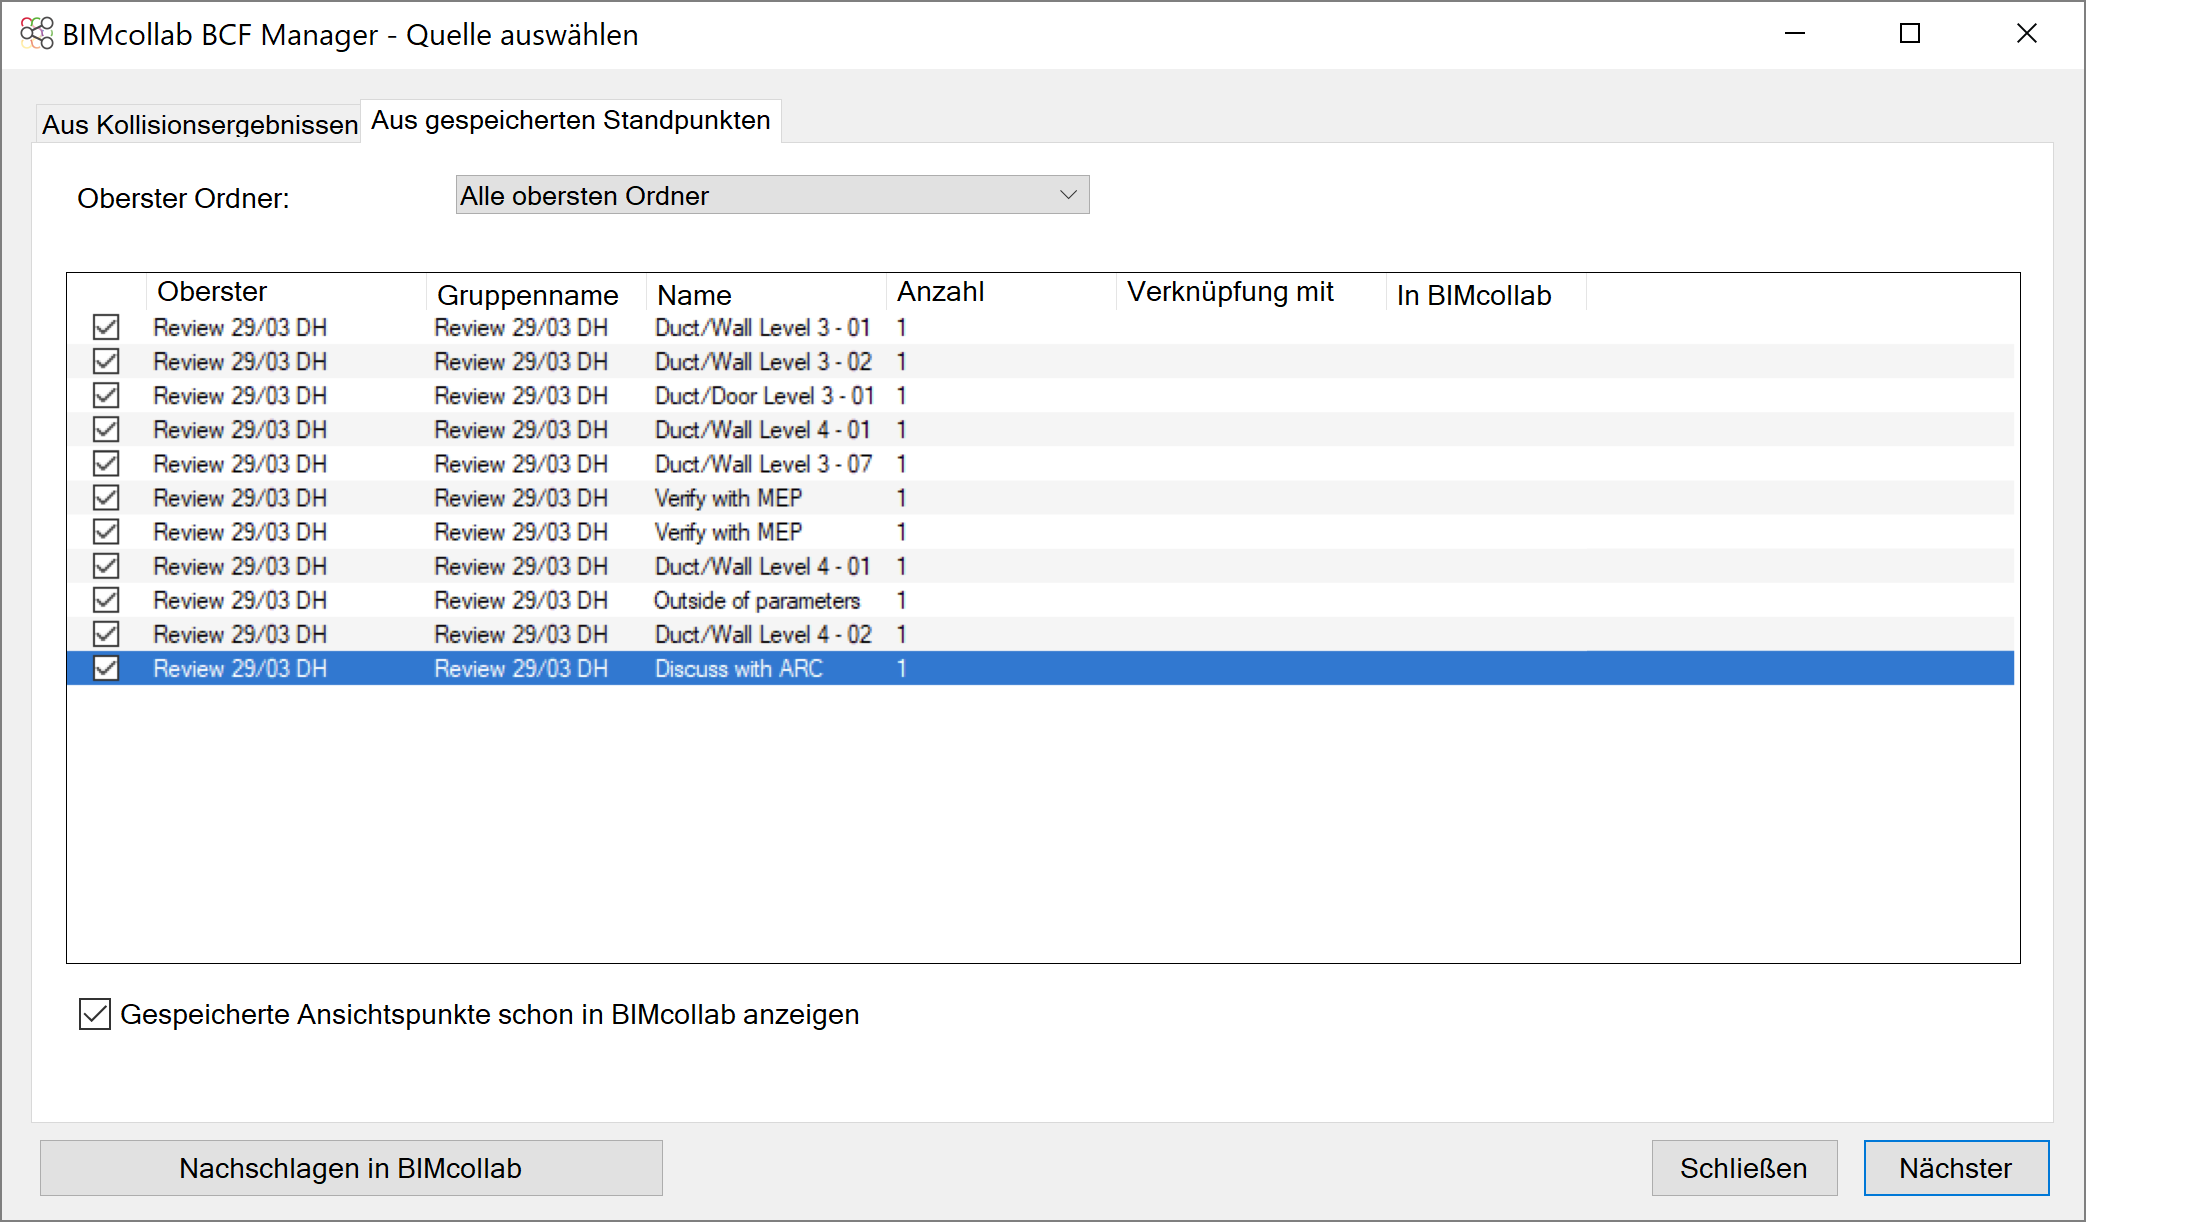The image size is (2209, 1222).
Task: Toggle checkbox for Duct/Wall Level 3 - 07
Action: 106,464
